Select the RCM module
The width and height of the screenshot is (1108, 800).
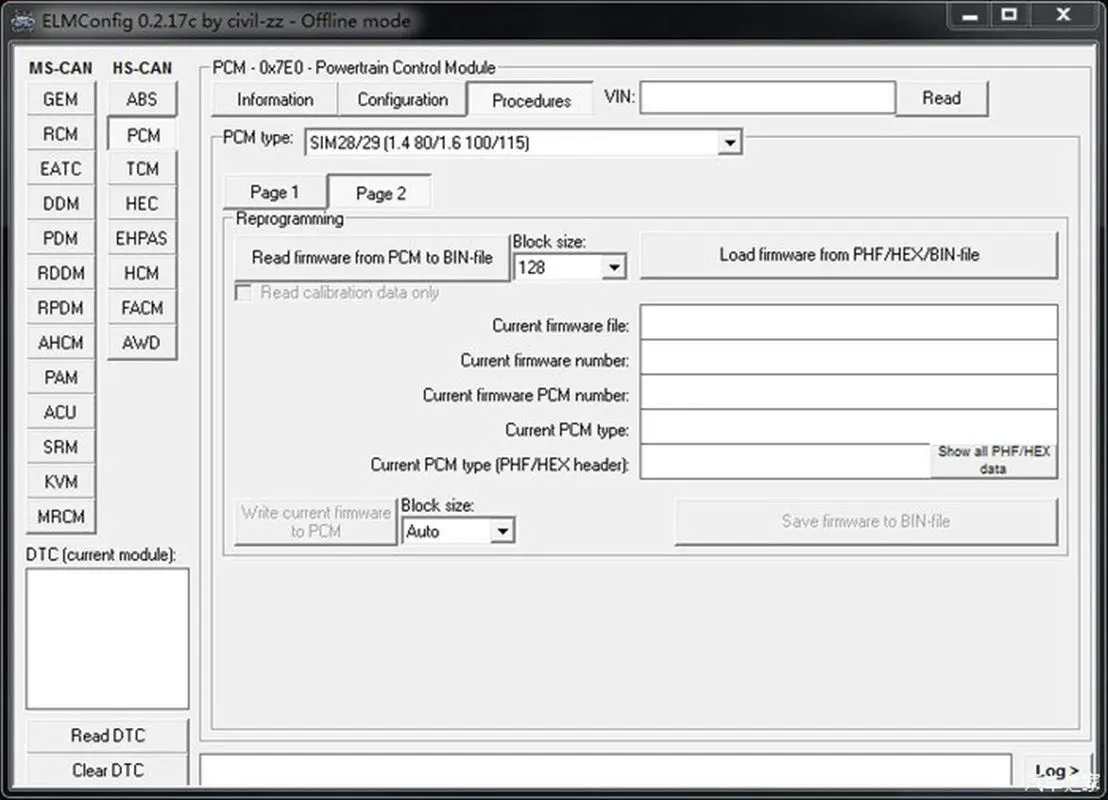click(61, 134)
